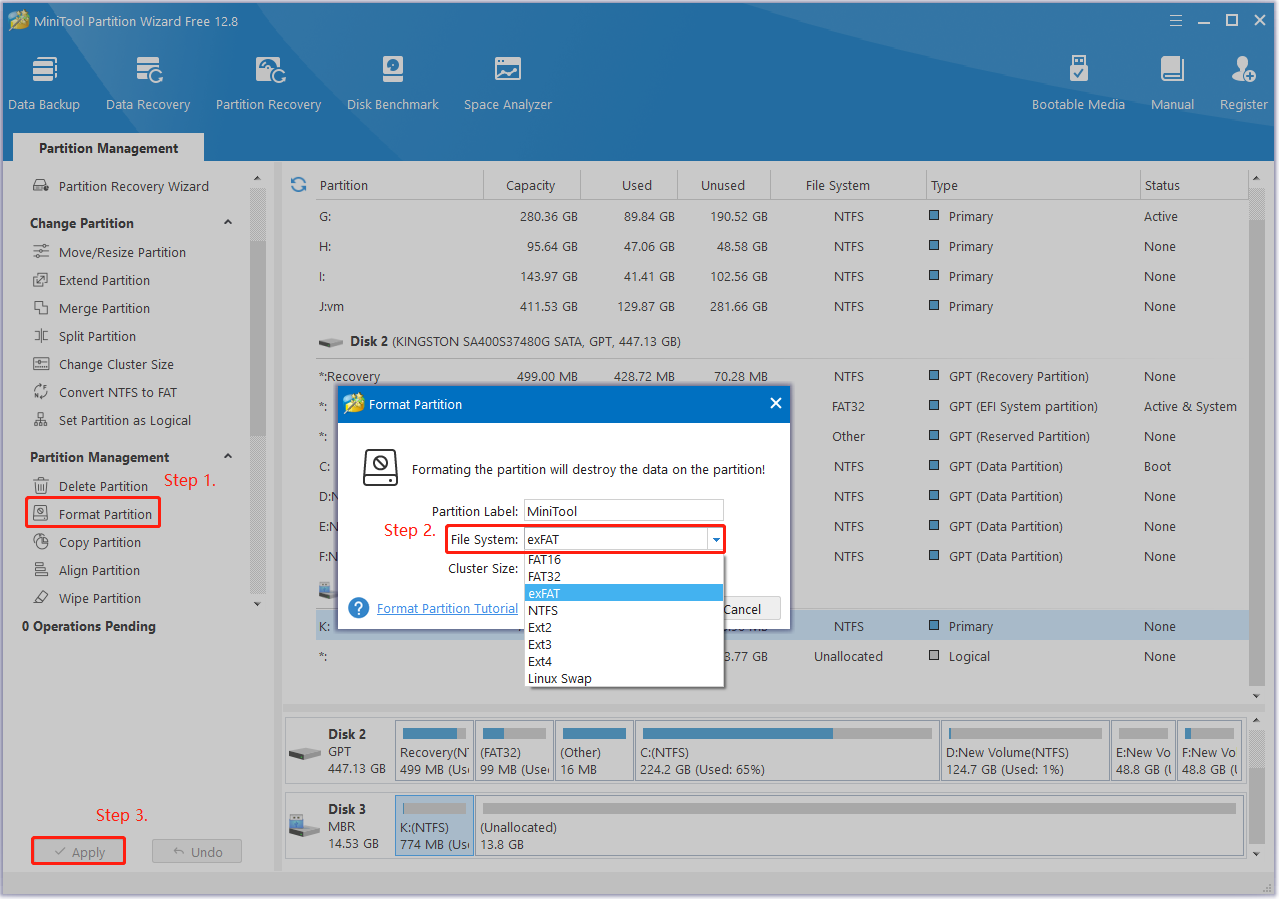Open Partition Recovery
Screen dimensions: 1279x899
click(x=268, y=83)
